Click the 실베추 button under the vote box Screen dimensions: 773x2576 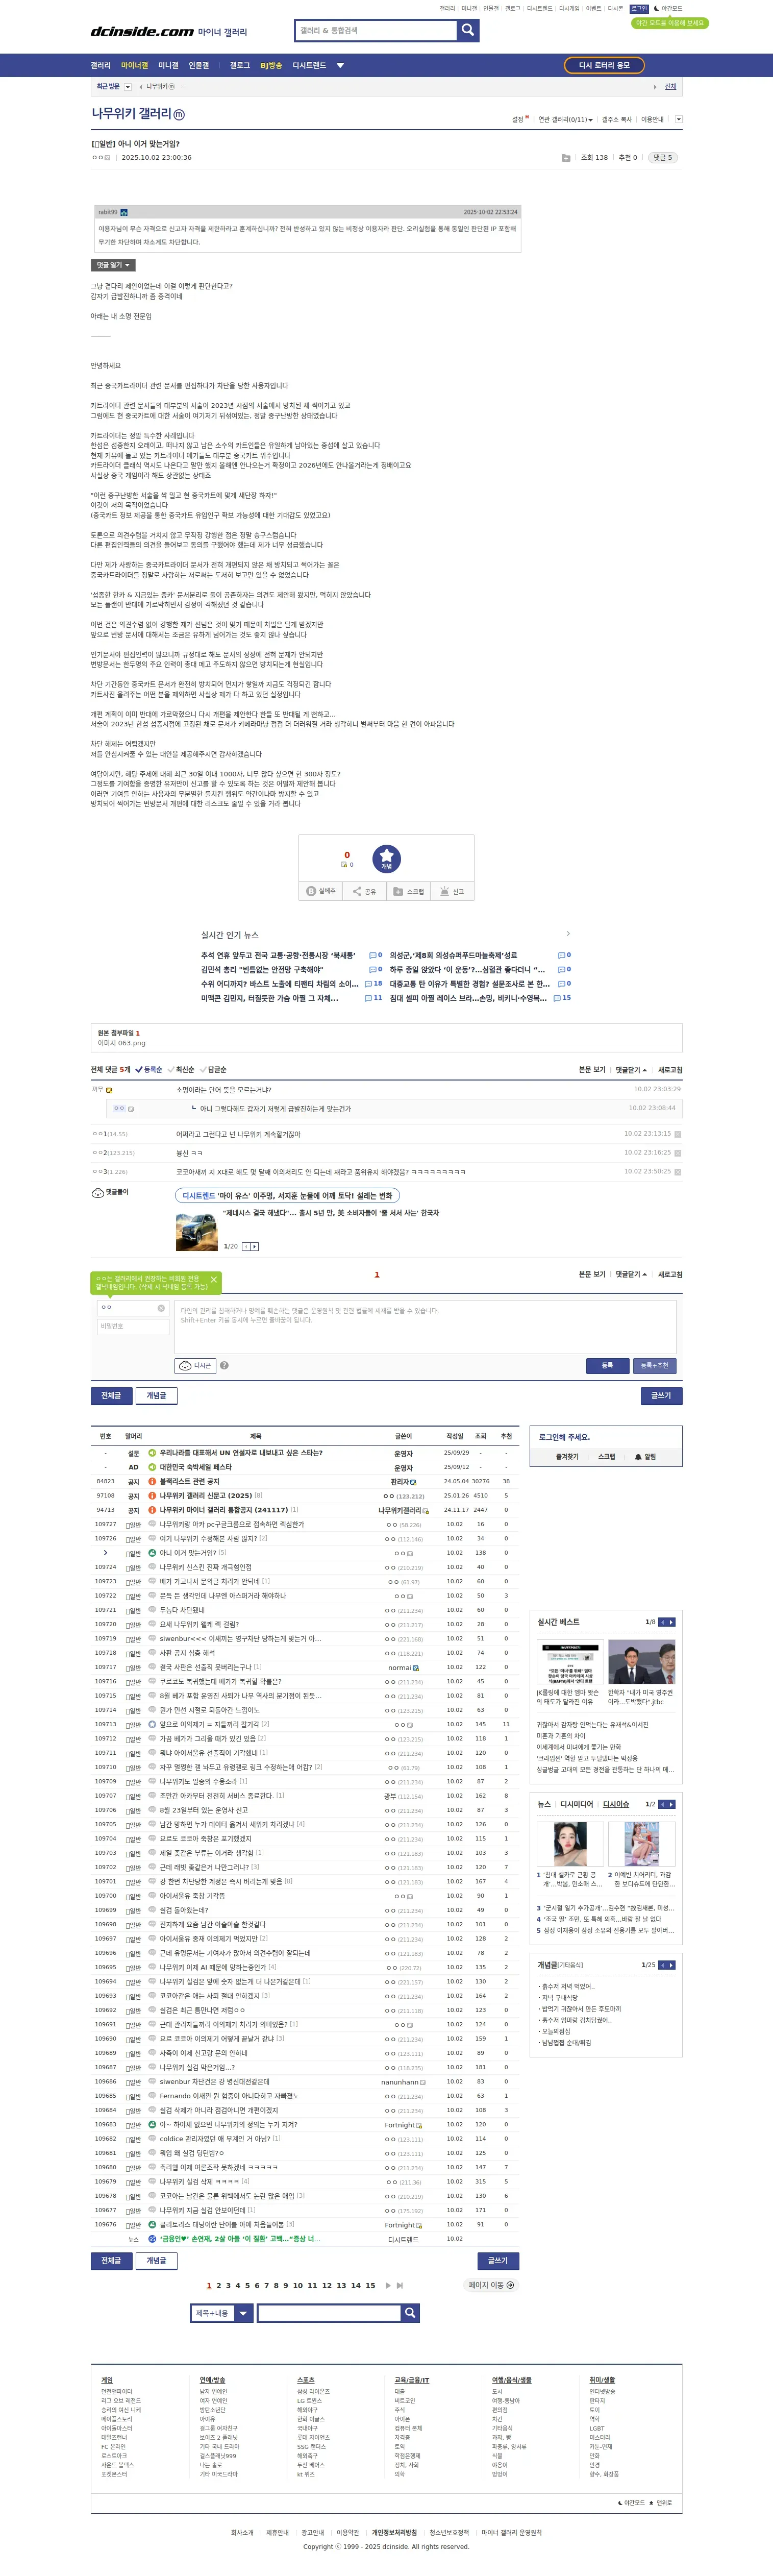[x=321, y=891]
